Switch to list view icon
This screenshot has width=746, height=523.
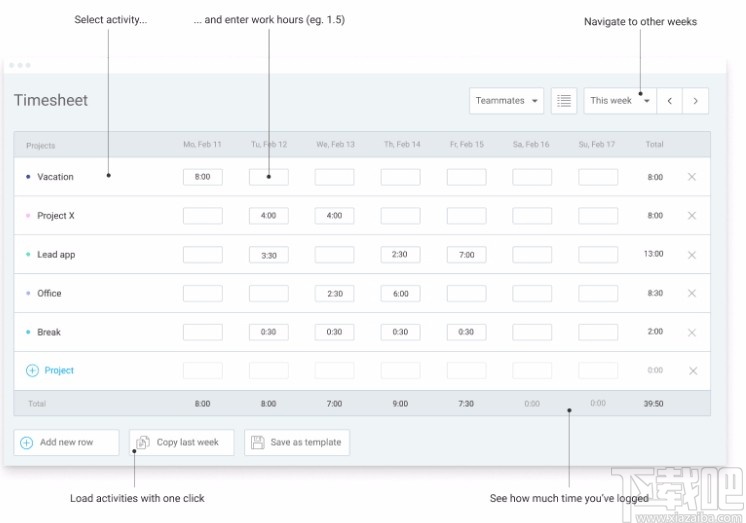point(564,101)
